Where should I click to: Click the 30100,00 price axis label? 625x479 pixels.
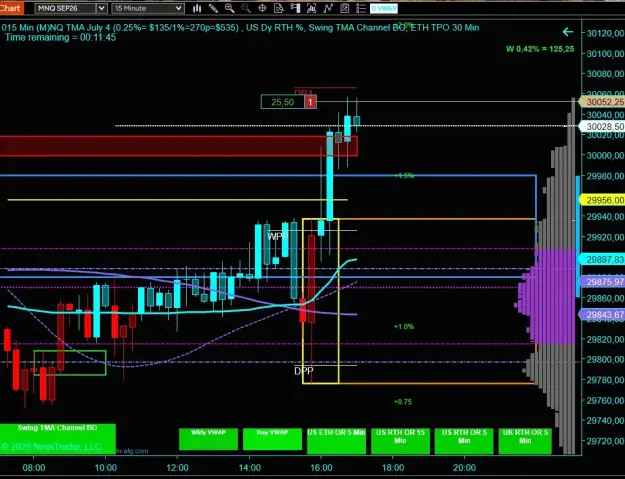tap(605, 53)
